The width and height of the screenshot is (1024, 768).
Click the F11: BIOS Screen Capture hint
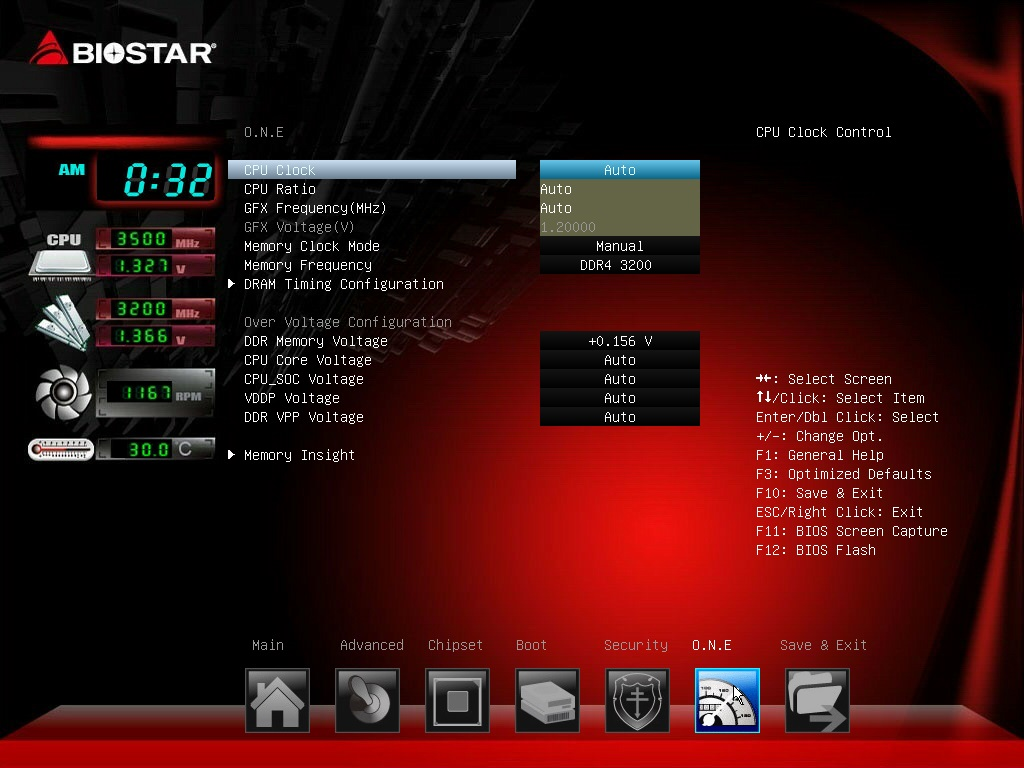(852, 531)
